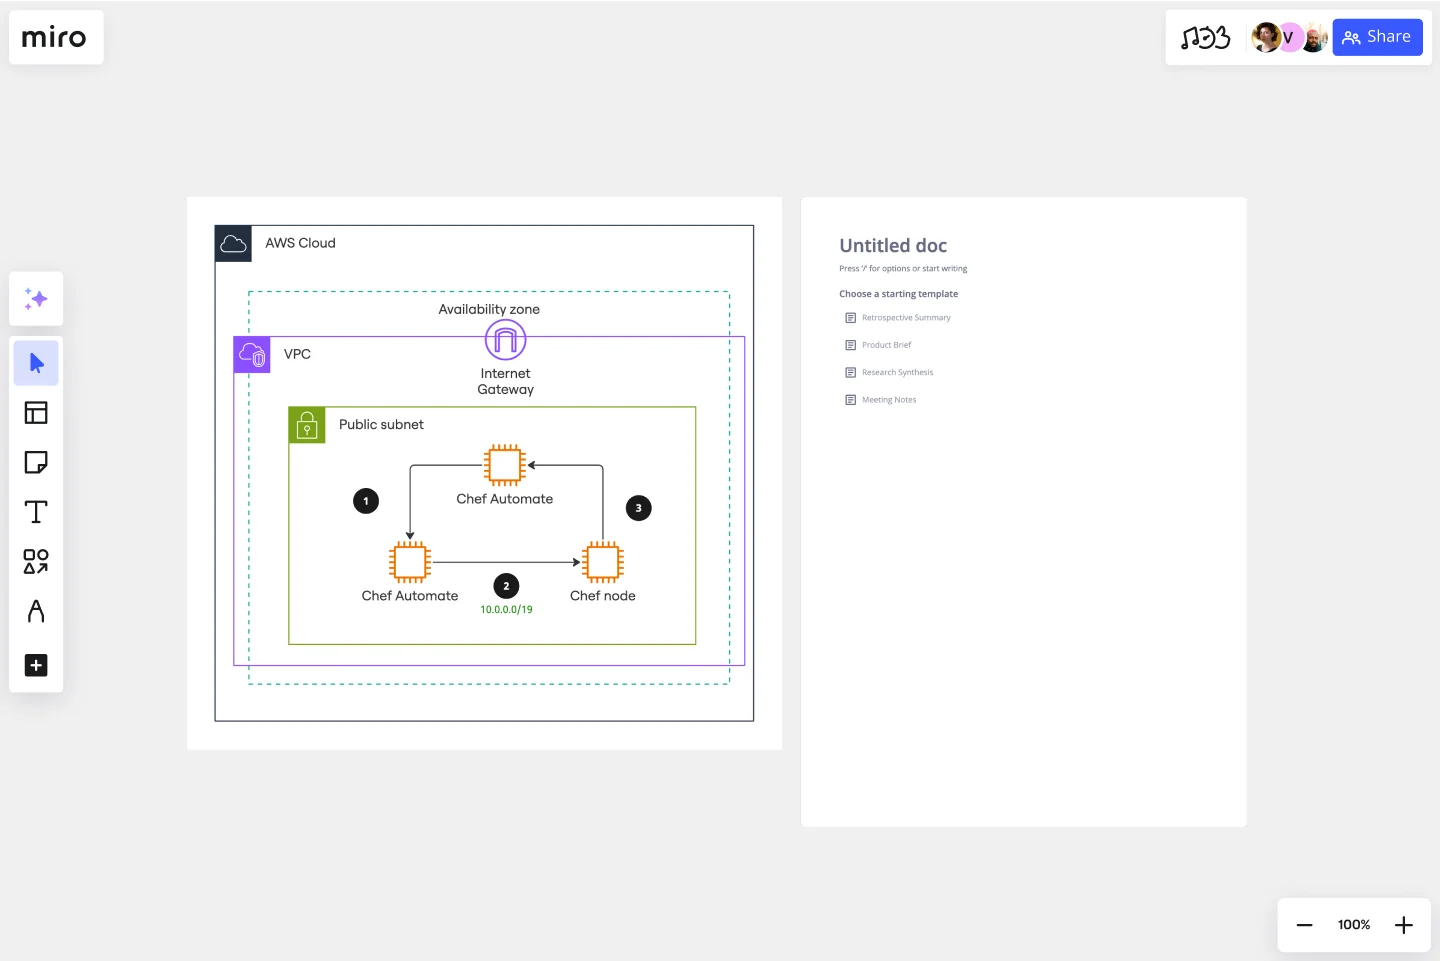Select the pen drawing tool
Image resolution: width=1440 pixels, height=961 pixels.
click(36, 611)
